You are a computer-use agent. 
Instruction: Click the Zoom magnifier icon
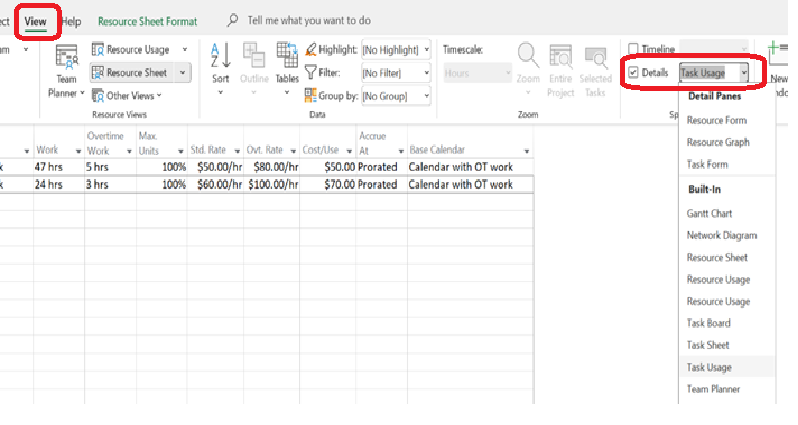(528, 56)
